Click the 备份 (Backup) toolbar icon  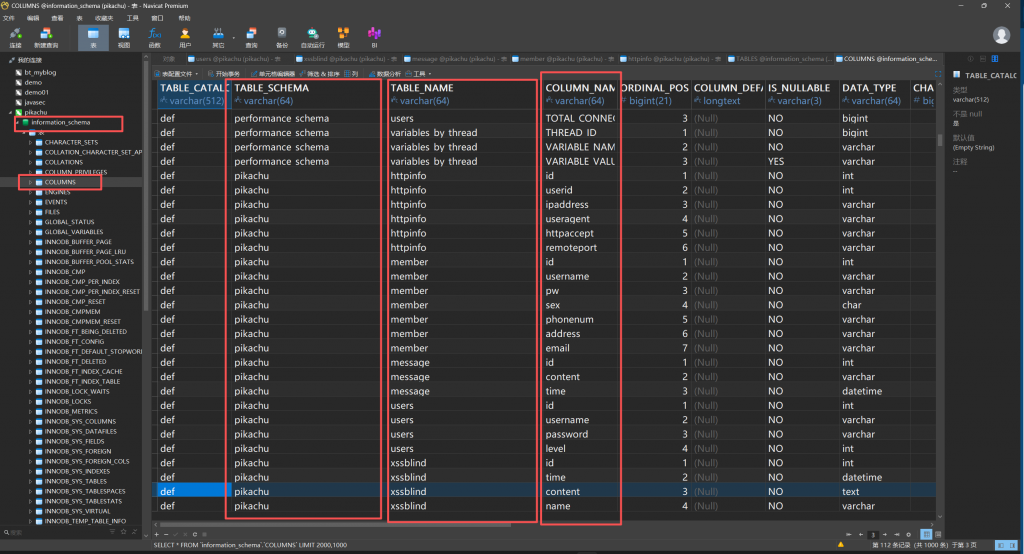point(281,36)
